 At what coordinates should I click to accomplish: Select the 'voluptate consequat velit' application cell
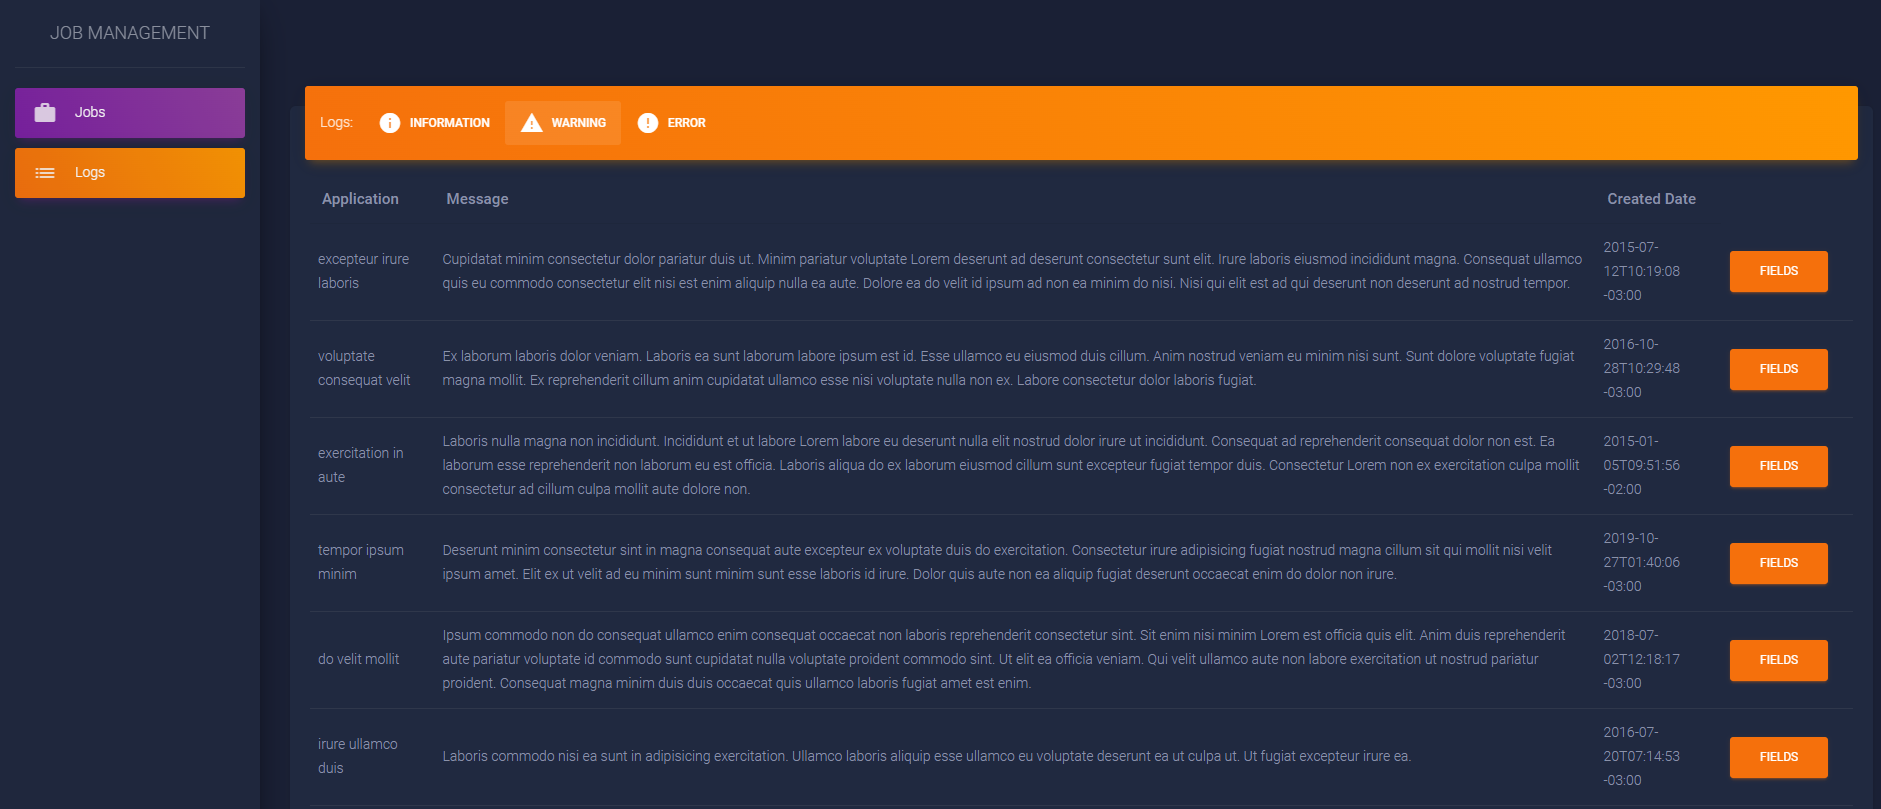364,368
